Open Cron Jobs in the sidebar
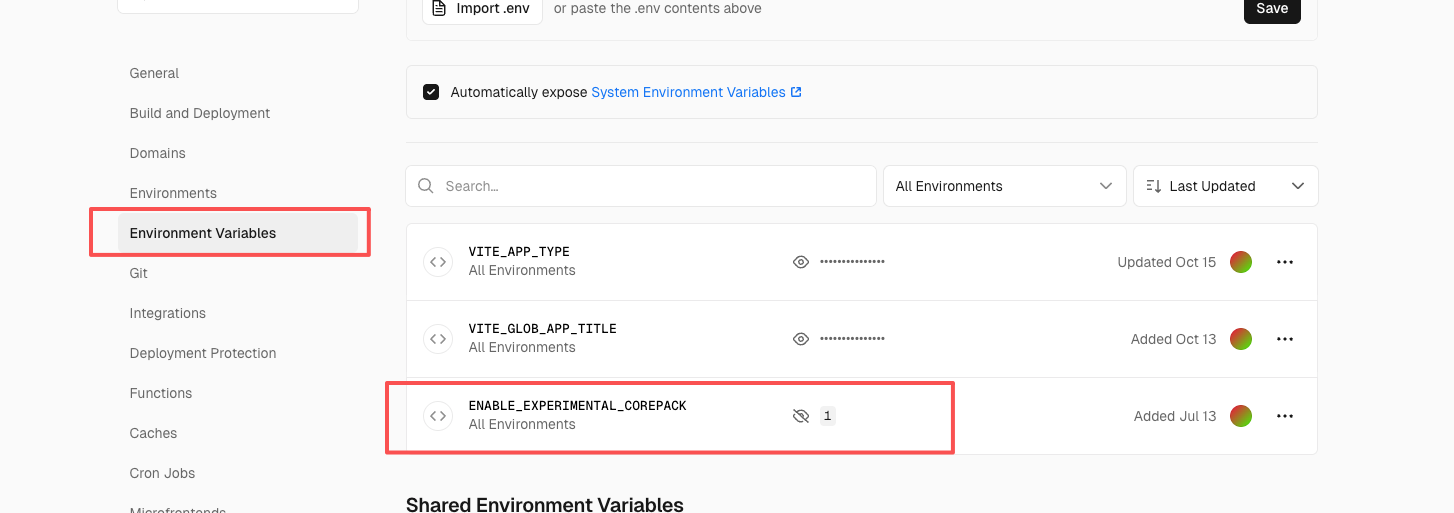 [162, 473]
